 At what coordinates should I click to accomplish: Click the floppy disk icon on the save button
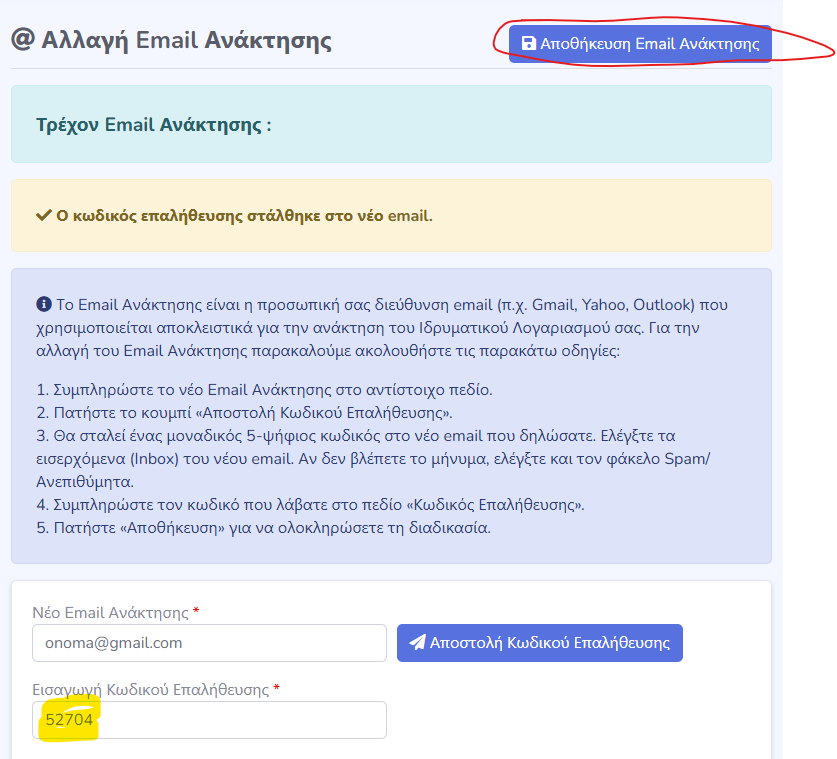[528, 45]
